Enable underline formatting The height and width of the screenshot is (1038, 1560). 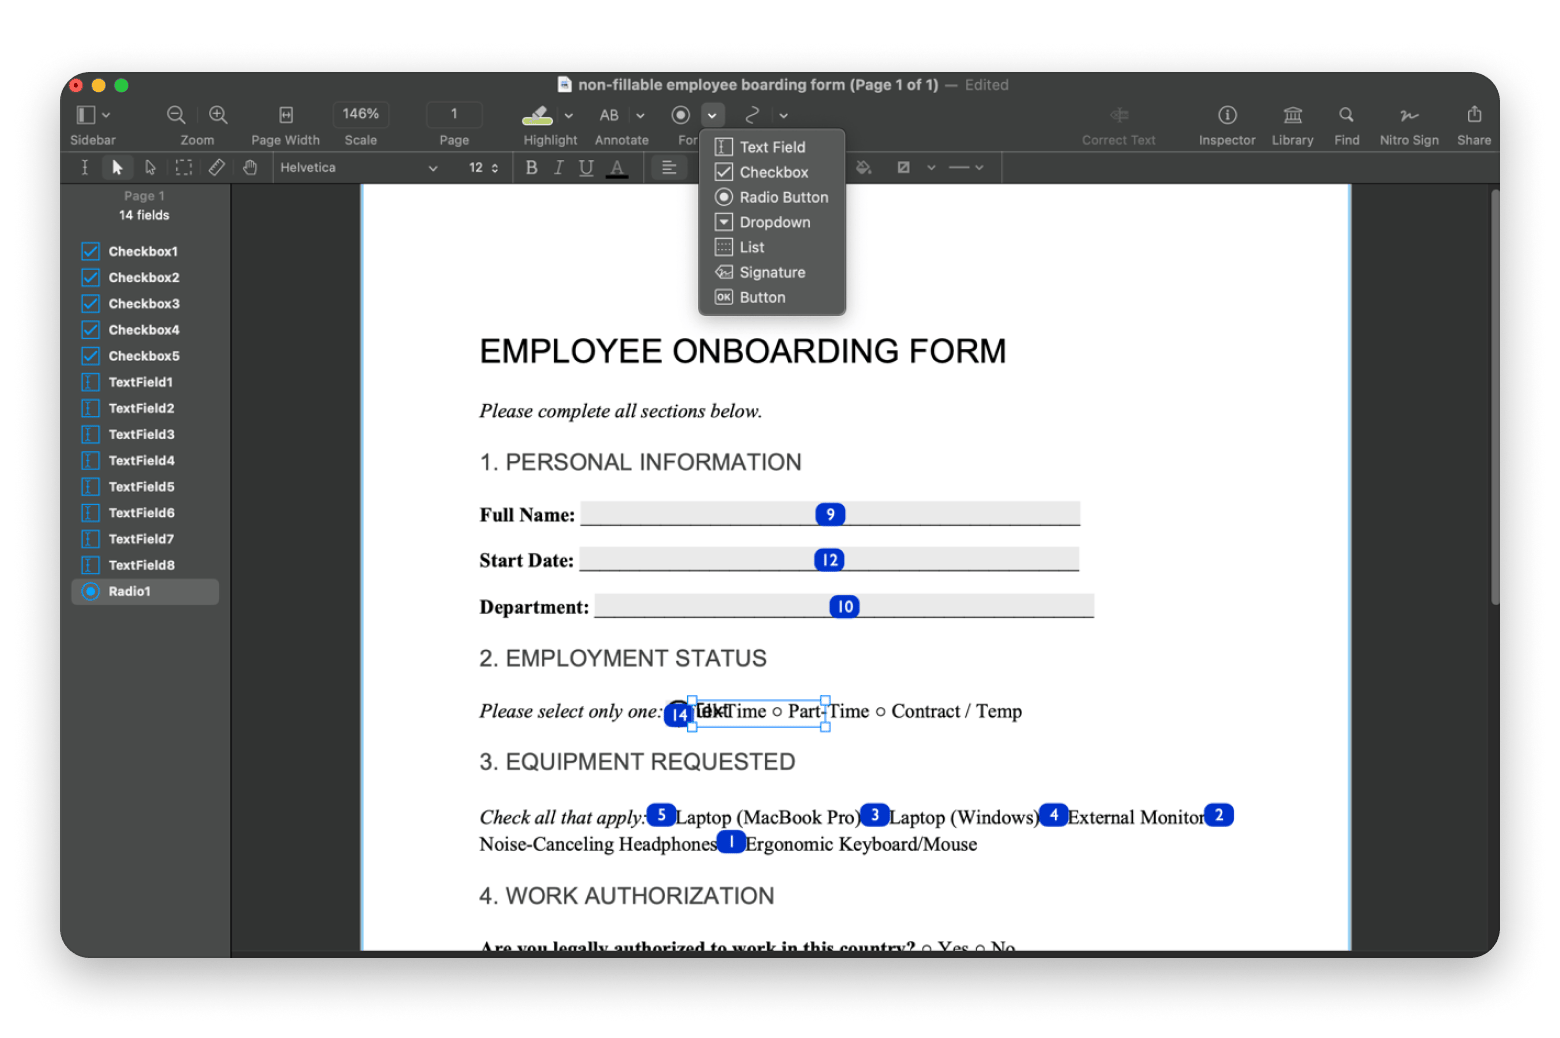tap(586, 167)
